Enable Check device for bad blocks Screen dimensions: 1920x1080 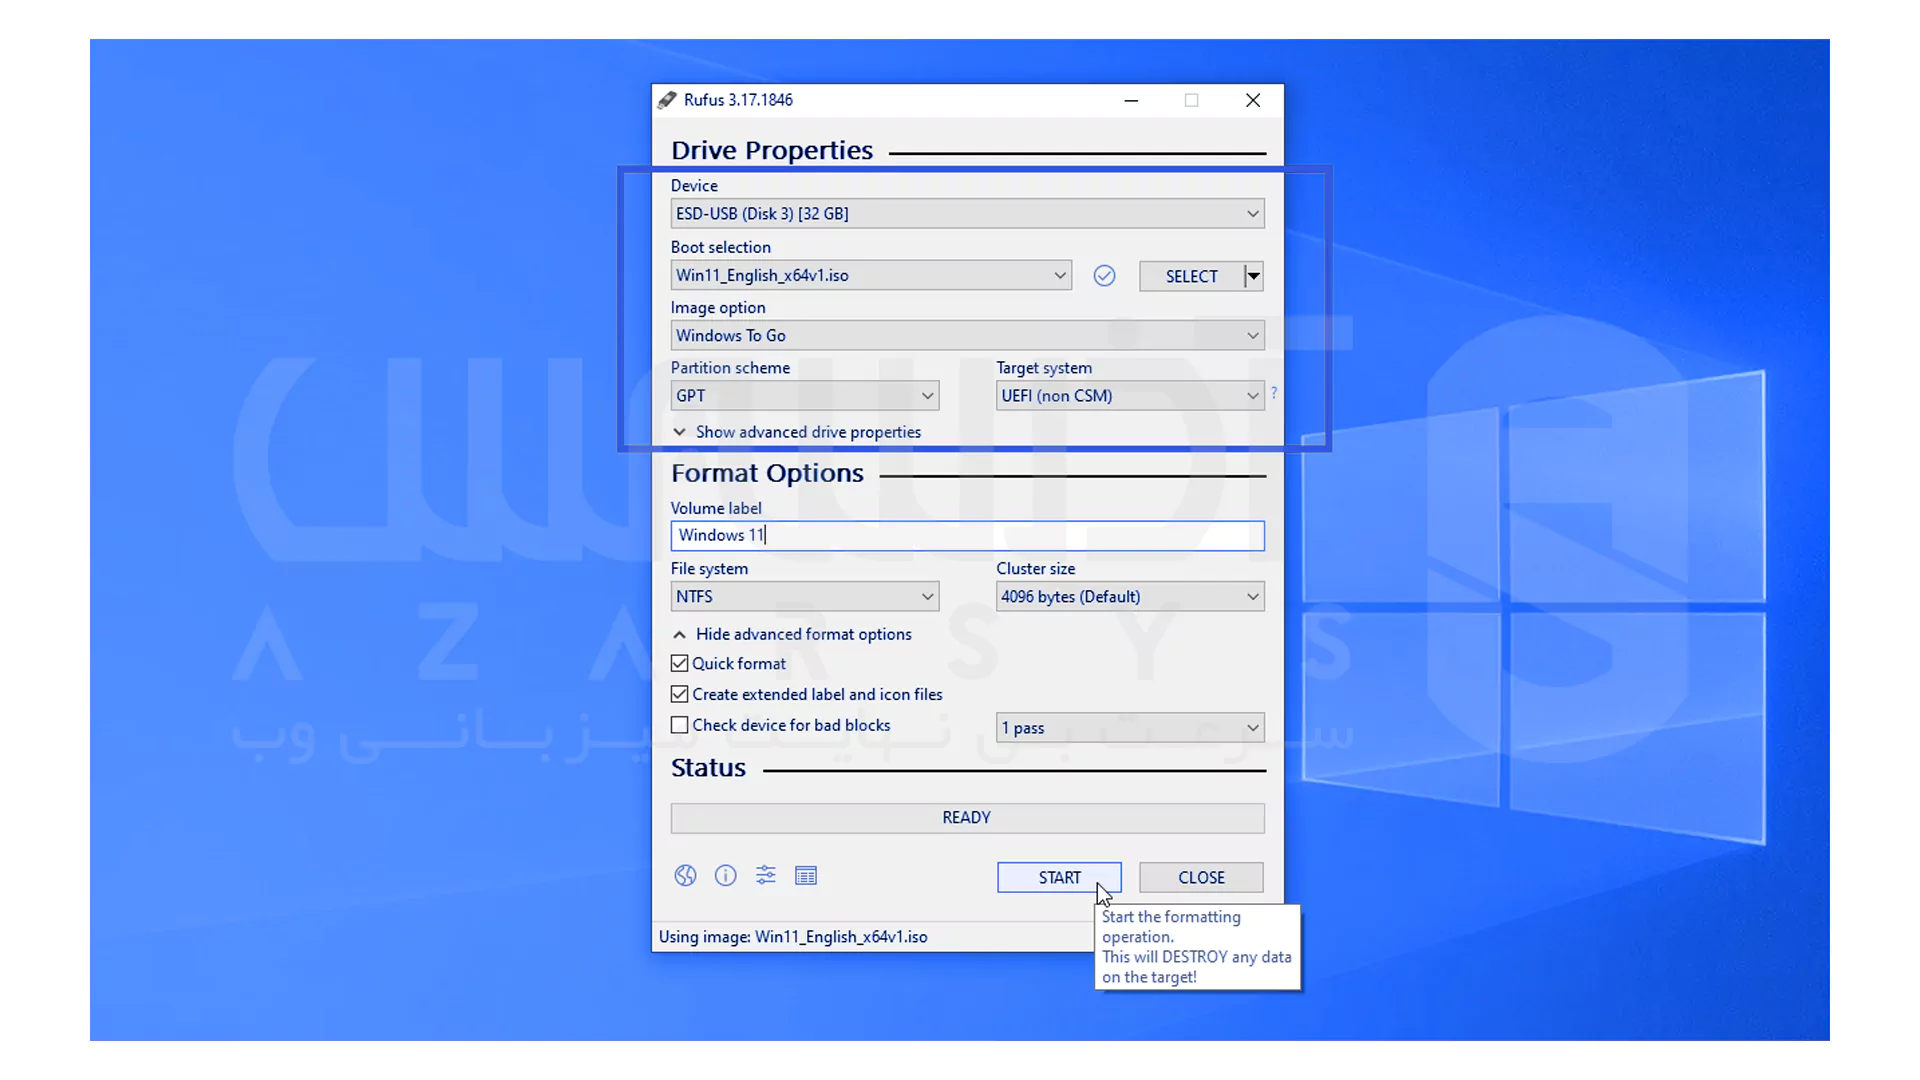tap(680, 726)
